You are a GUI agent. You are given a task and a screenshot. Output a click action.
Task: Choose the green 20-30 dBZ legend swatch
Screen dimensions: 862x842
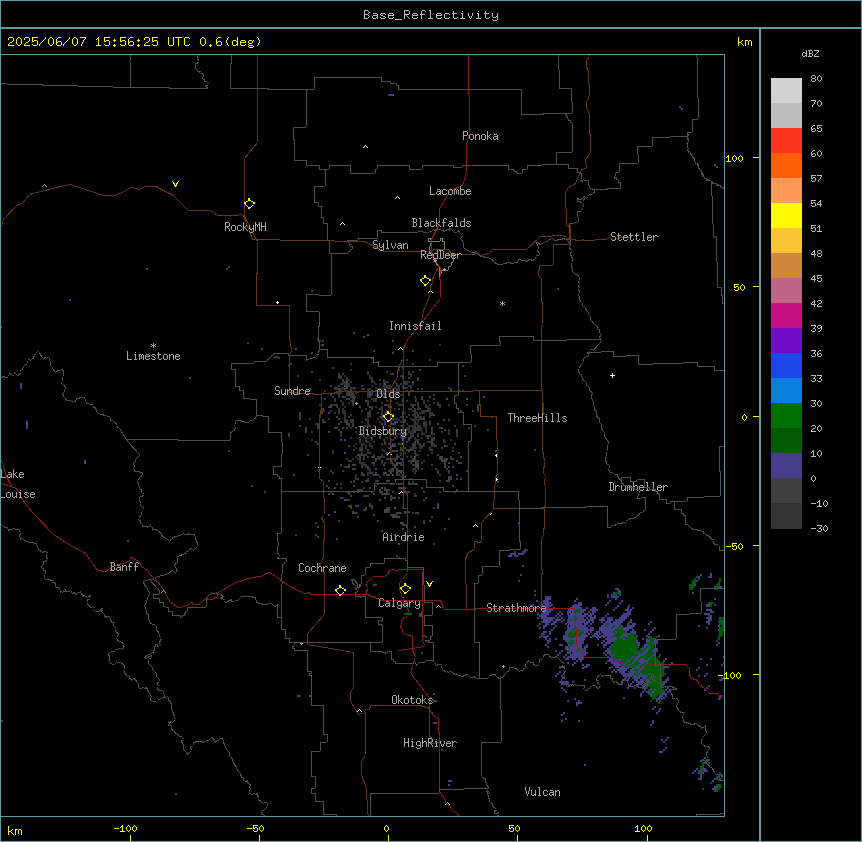click(786, 416)
